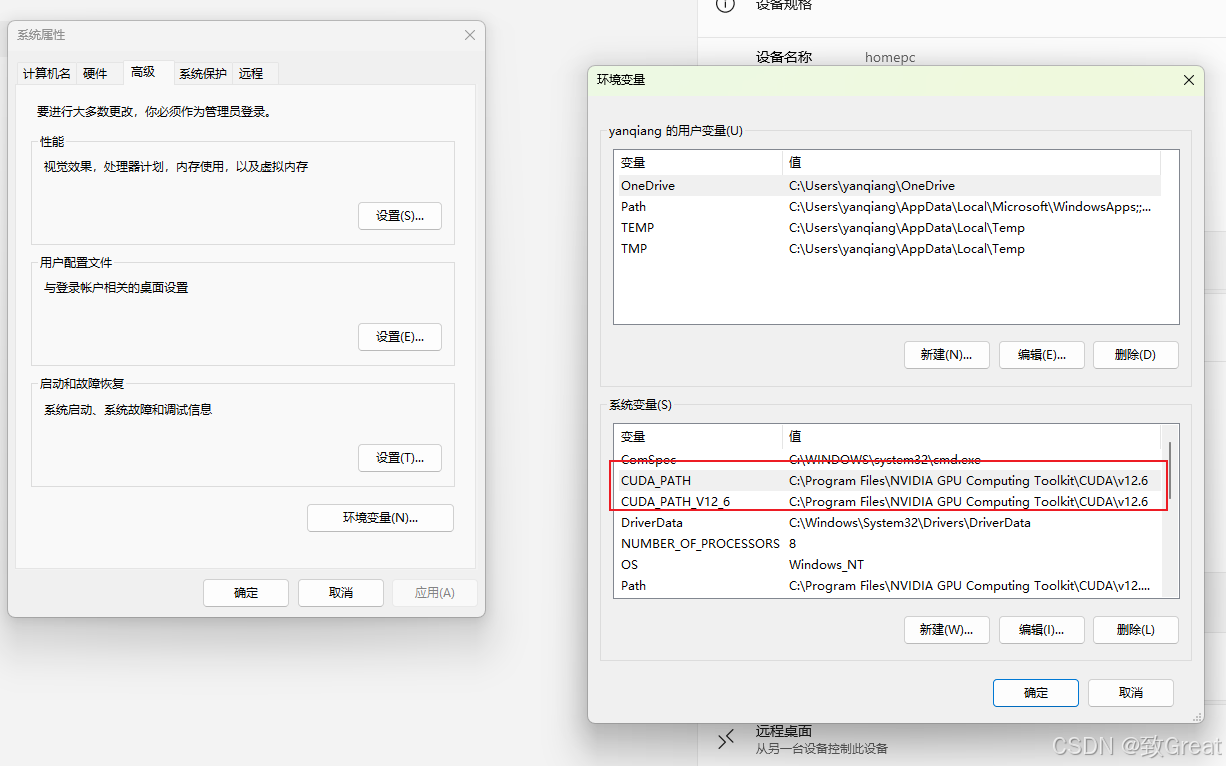This screenshot has height=766, width=1226.
Task: Select the user Path variable row
Action: point(888,207)
